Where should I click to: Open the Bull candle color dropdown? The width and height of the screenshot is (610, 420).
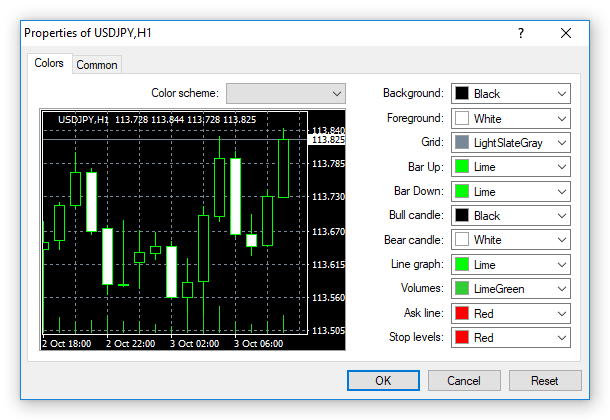coord(511,215)
